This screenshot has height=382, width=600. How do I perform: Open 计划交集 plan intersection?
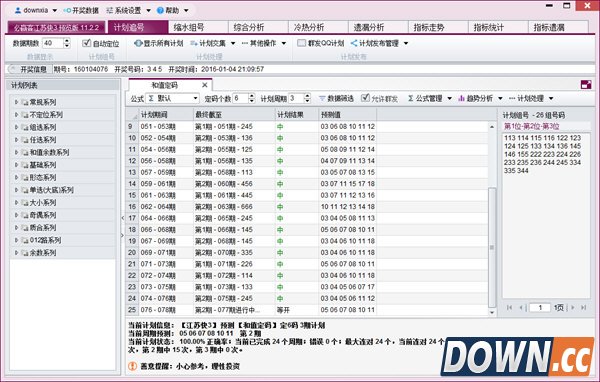[x=212, y=43]
